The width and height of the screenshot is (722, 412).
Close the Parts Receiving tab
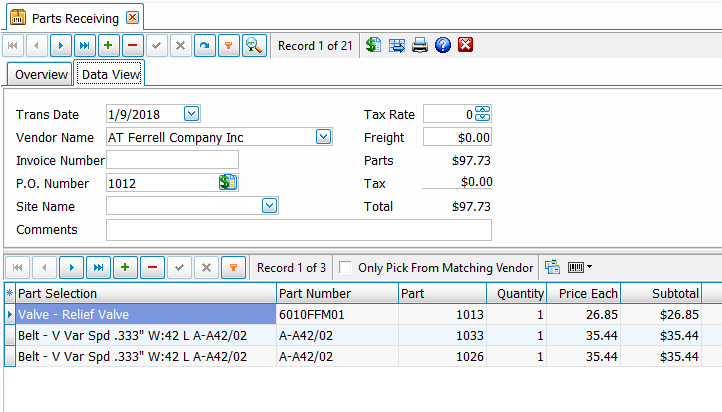click(x=133, y=17)
